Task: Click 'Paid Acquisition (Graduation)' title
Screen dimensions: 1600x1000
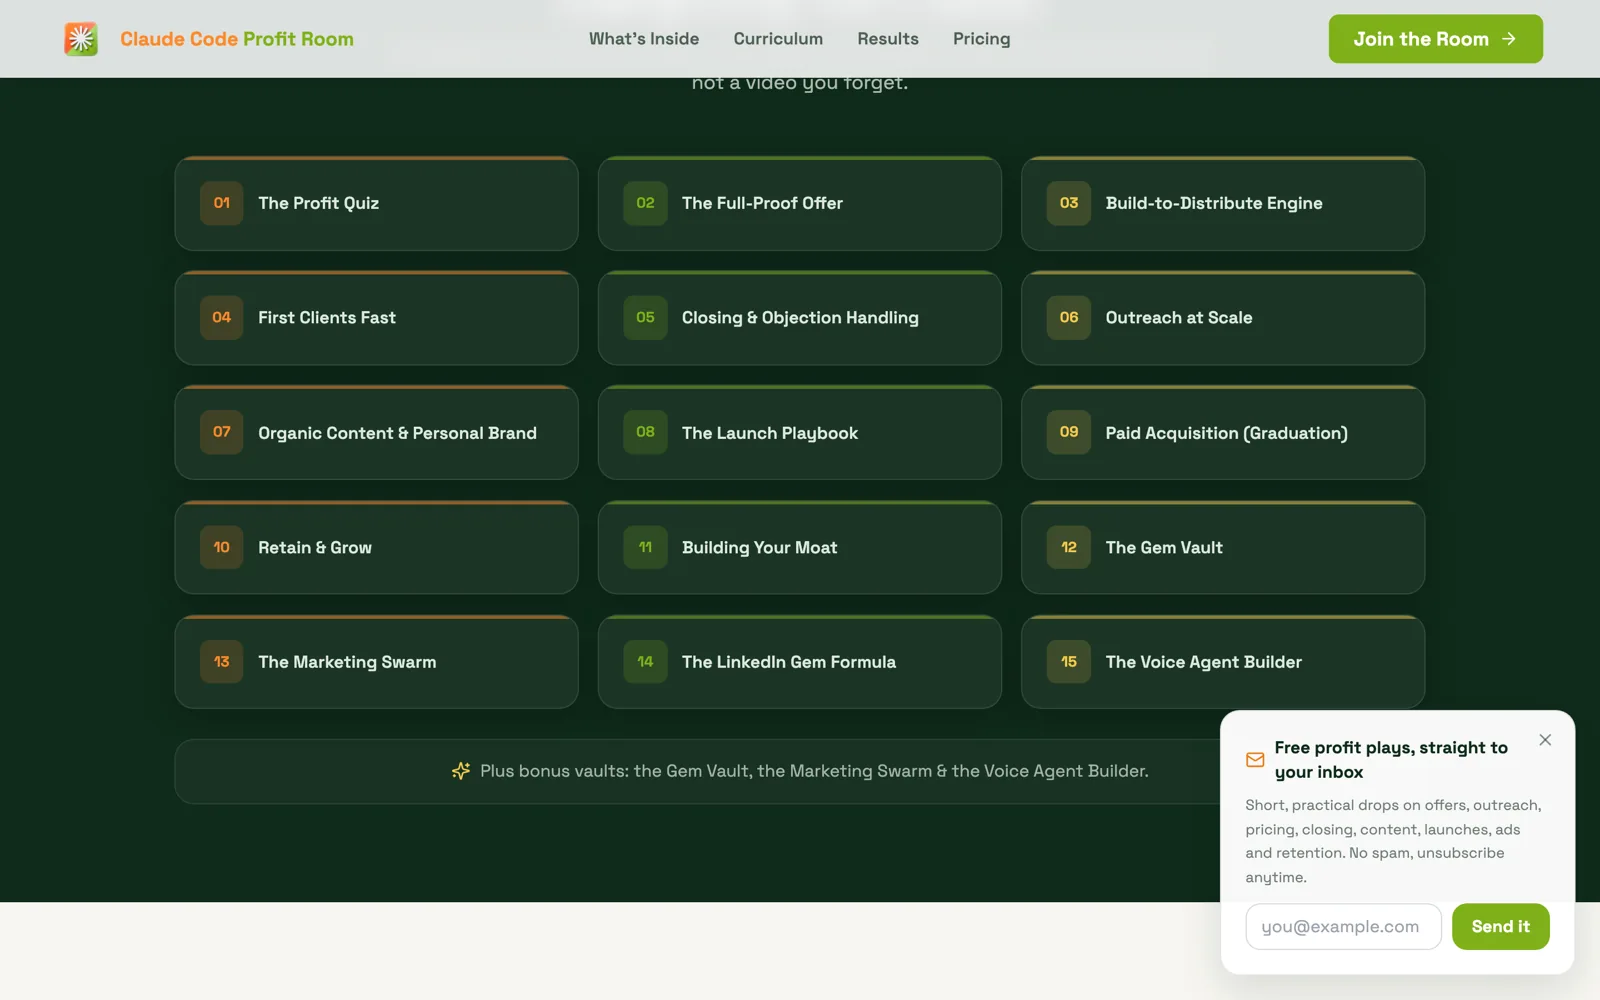Action: point(1227,433)
